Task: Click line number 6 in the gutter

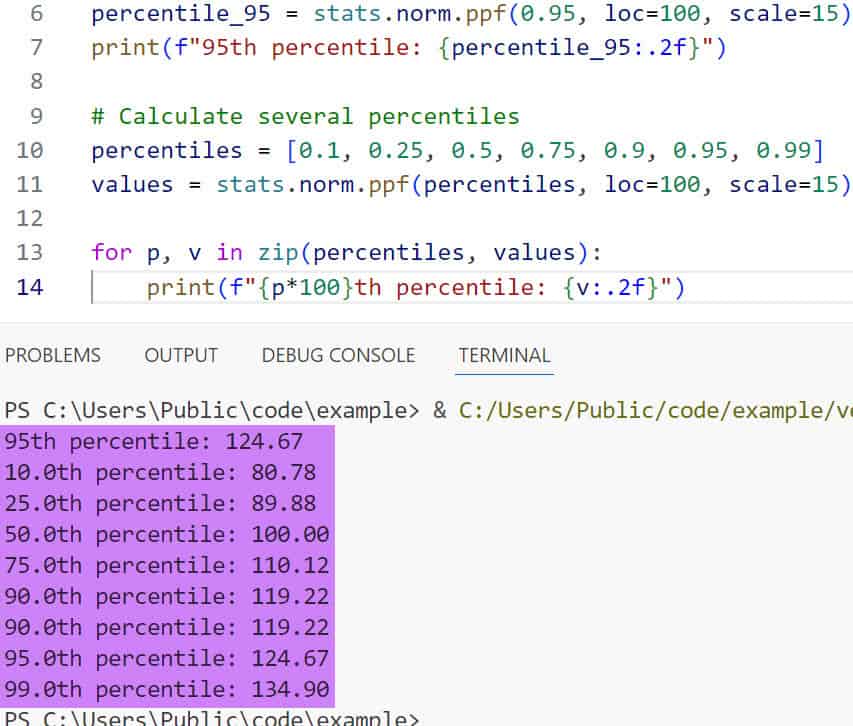Action: (x=37, y=15)
